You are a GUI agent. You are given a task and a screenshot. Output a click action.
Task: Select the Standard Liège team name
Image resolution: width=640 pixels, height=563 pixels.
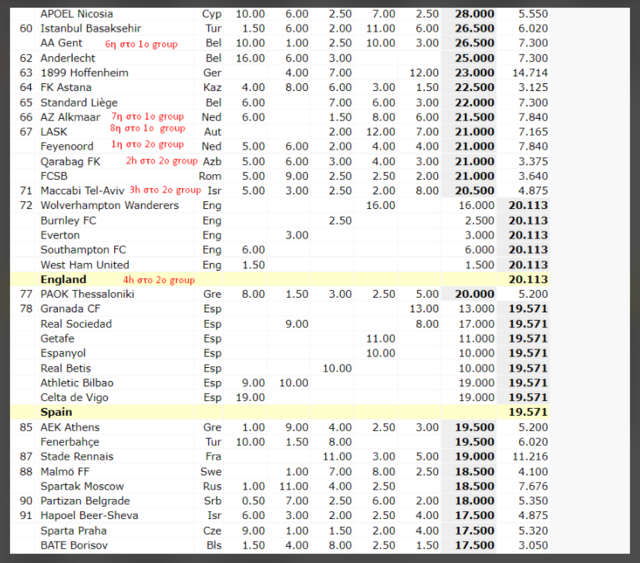click(x=79, y=102)
